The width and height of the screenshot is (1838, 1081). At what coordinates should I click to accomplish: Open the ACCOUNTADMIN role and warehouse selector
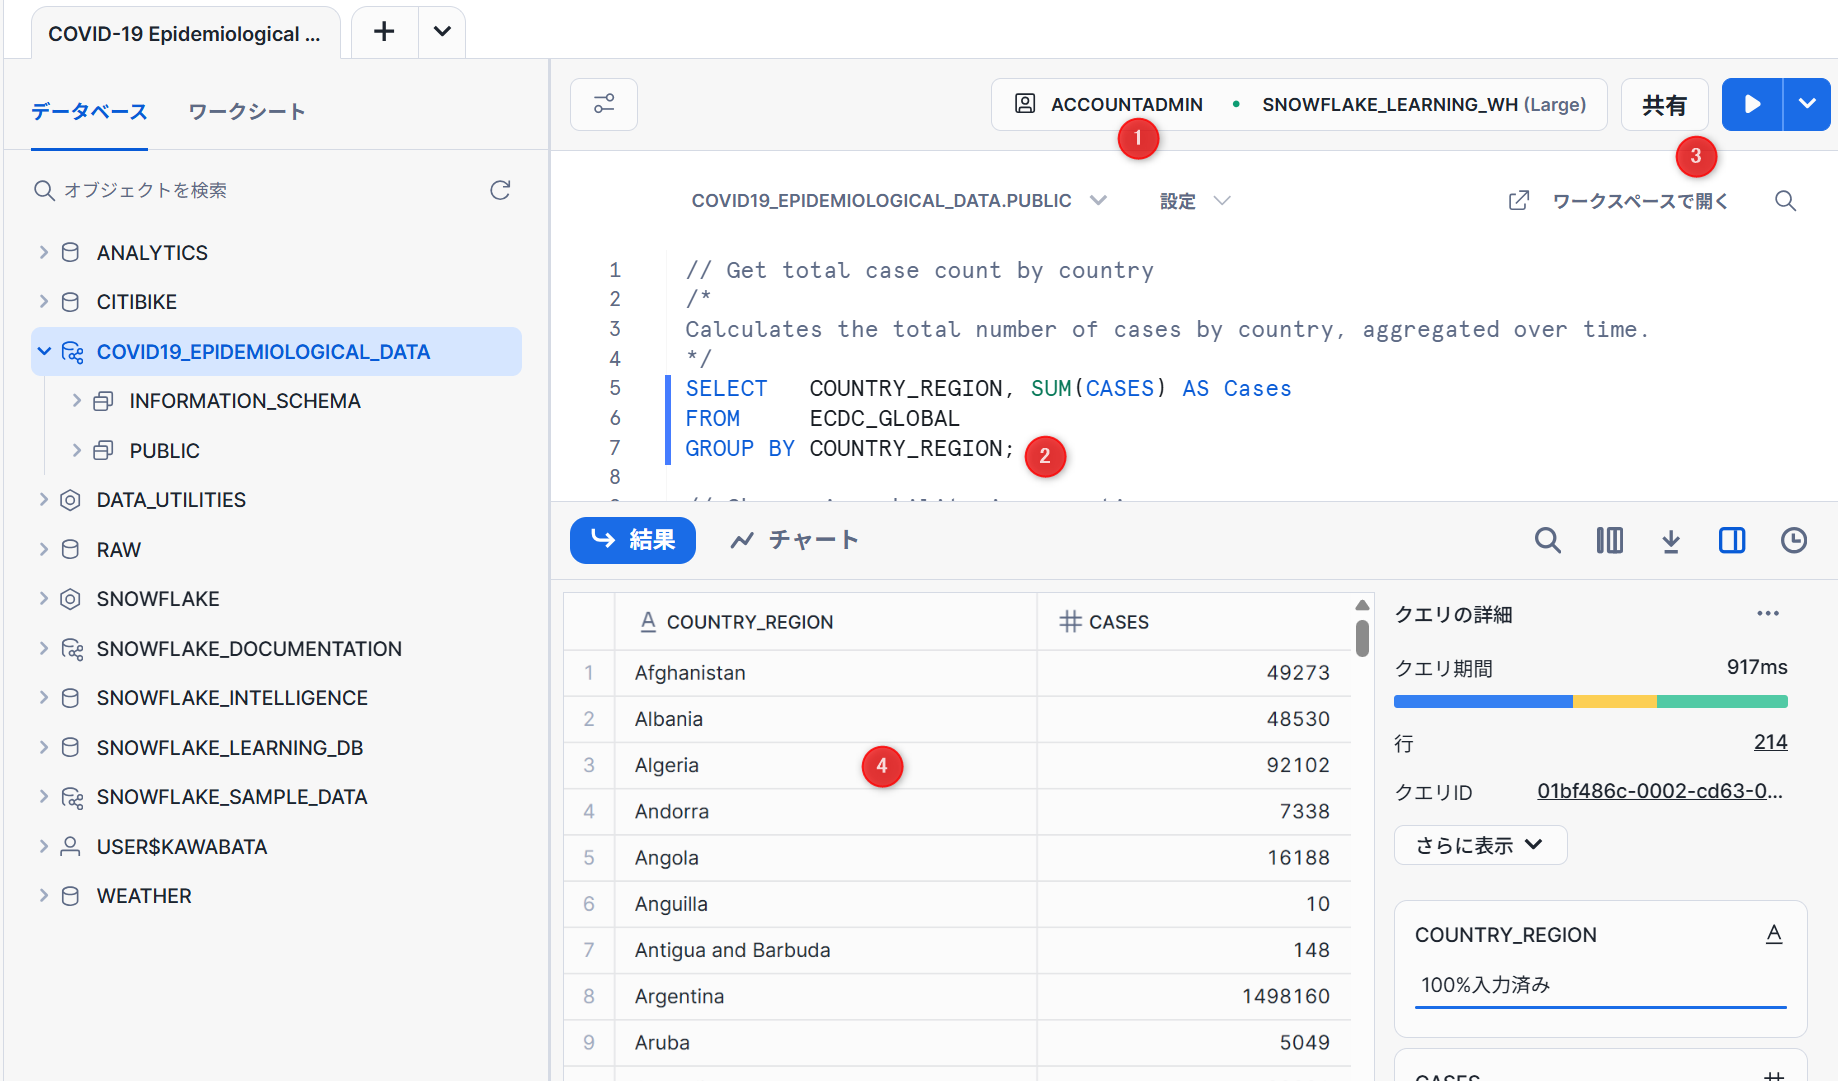(x=1298, y=104)
